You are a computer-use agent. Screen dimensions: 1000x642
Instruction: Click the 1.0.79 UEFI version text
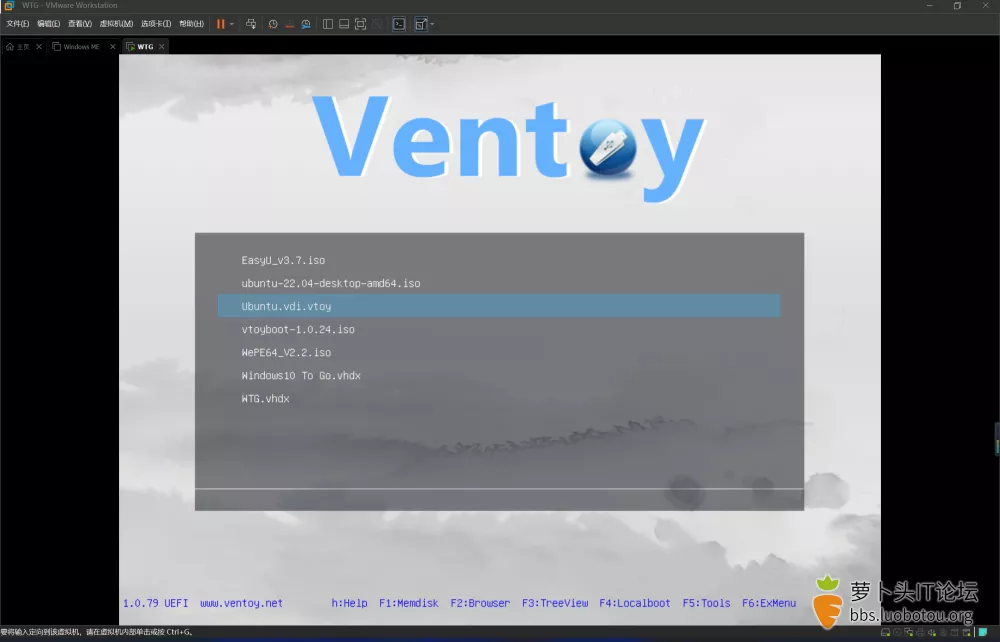(156, 603)
